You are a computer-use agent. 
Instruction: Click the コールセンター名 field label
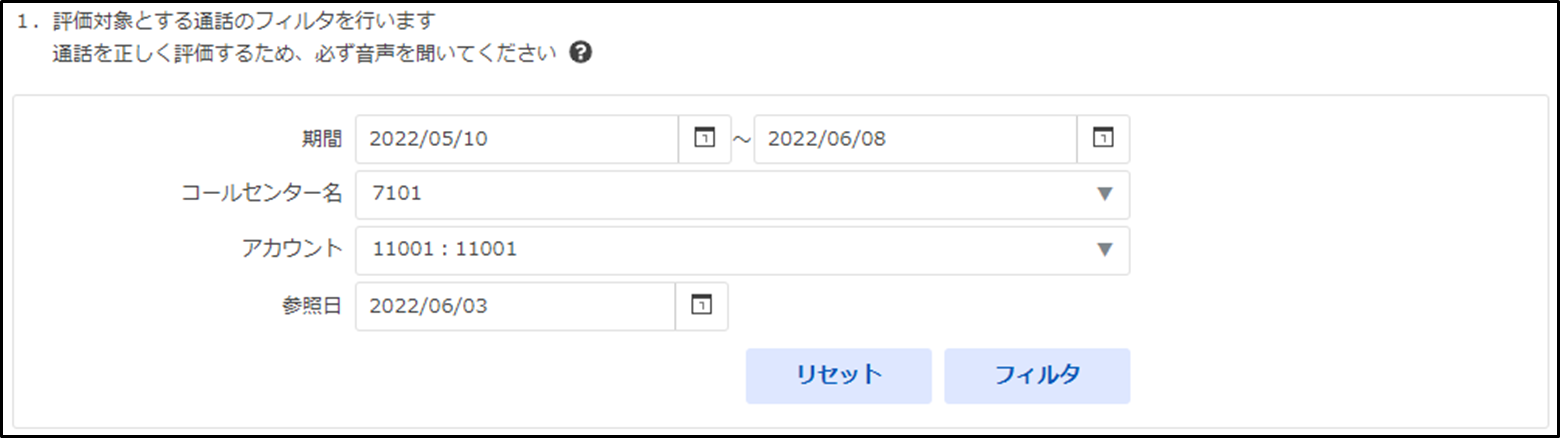click(262, 194)
